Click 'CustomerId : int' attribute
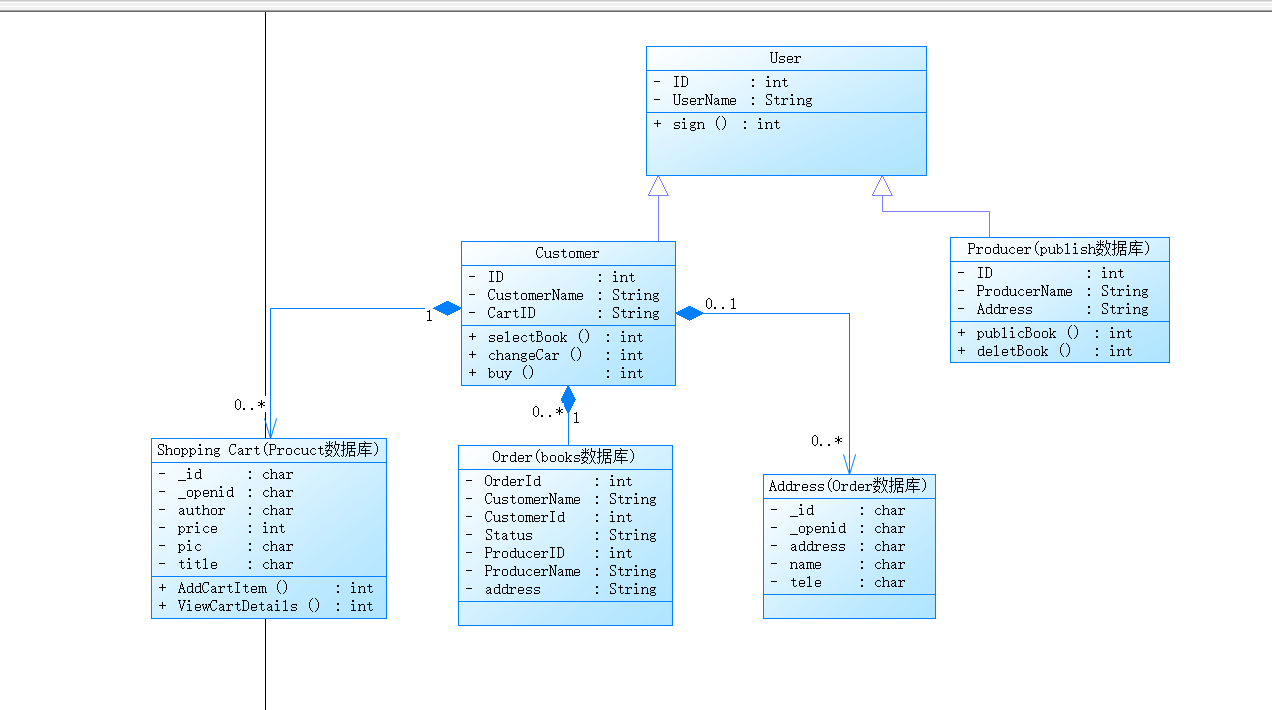The image size is (1272, 710). [549, 517]
